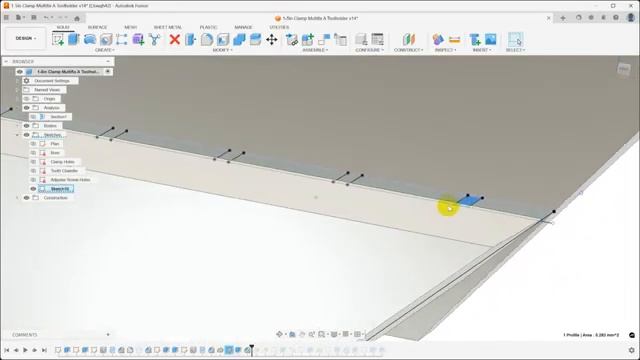Viewport: 640px width, 360px height.
Task: Select the Joint tool in Assemble
Action: point(324,40)
